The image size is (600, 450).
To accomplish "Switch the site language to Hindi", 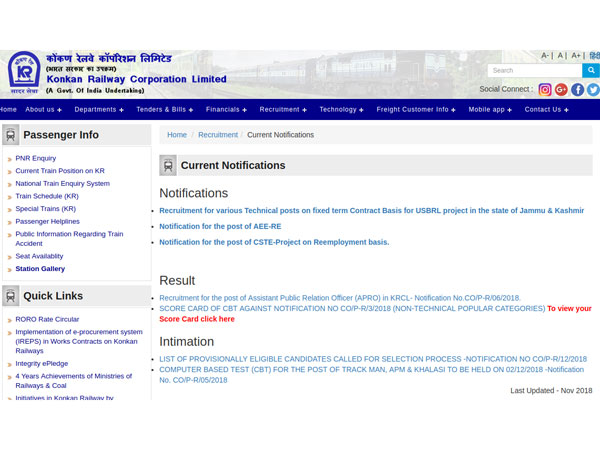I will [x=595, y=55].
